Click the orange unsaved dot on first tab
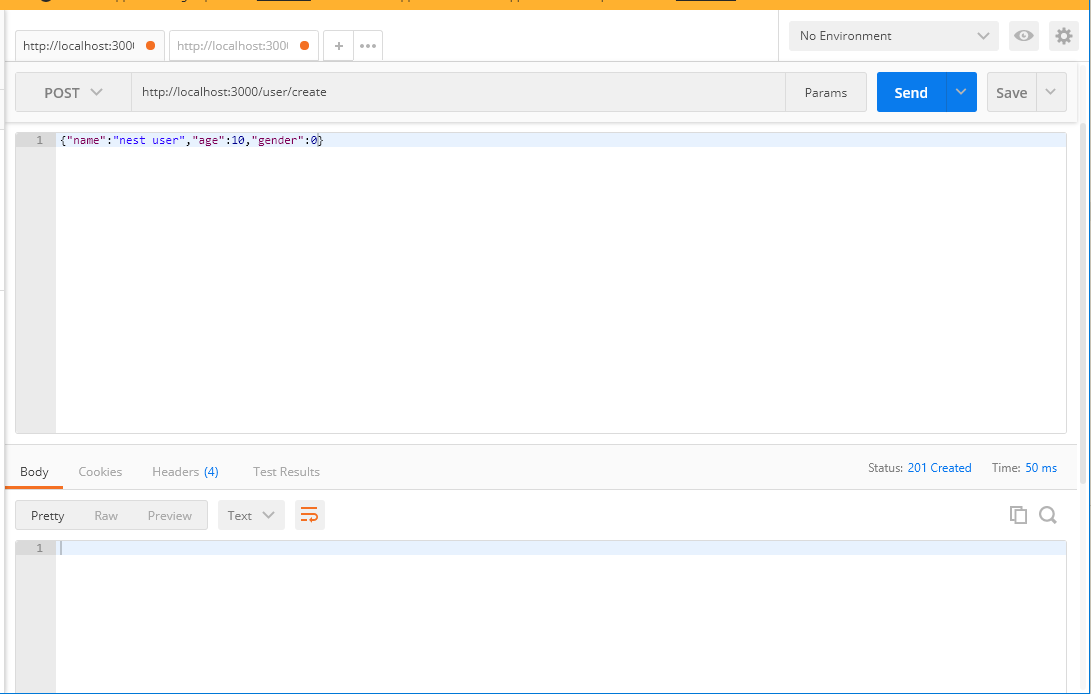This screenshot has height=694, width=1091. pos(150,46)
